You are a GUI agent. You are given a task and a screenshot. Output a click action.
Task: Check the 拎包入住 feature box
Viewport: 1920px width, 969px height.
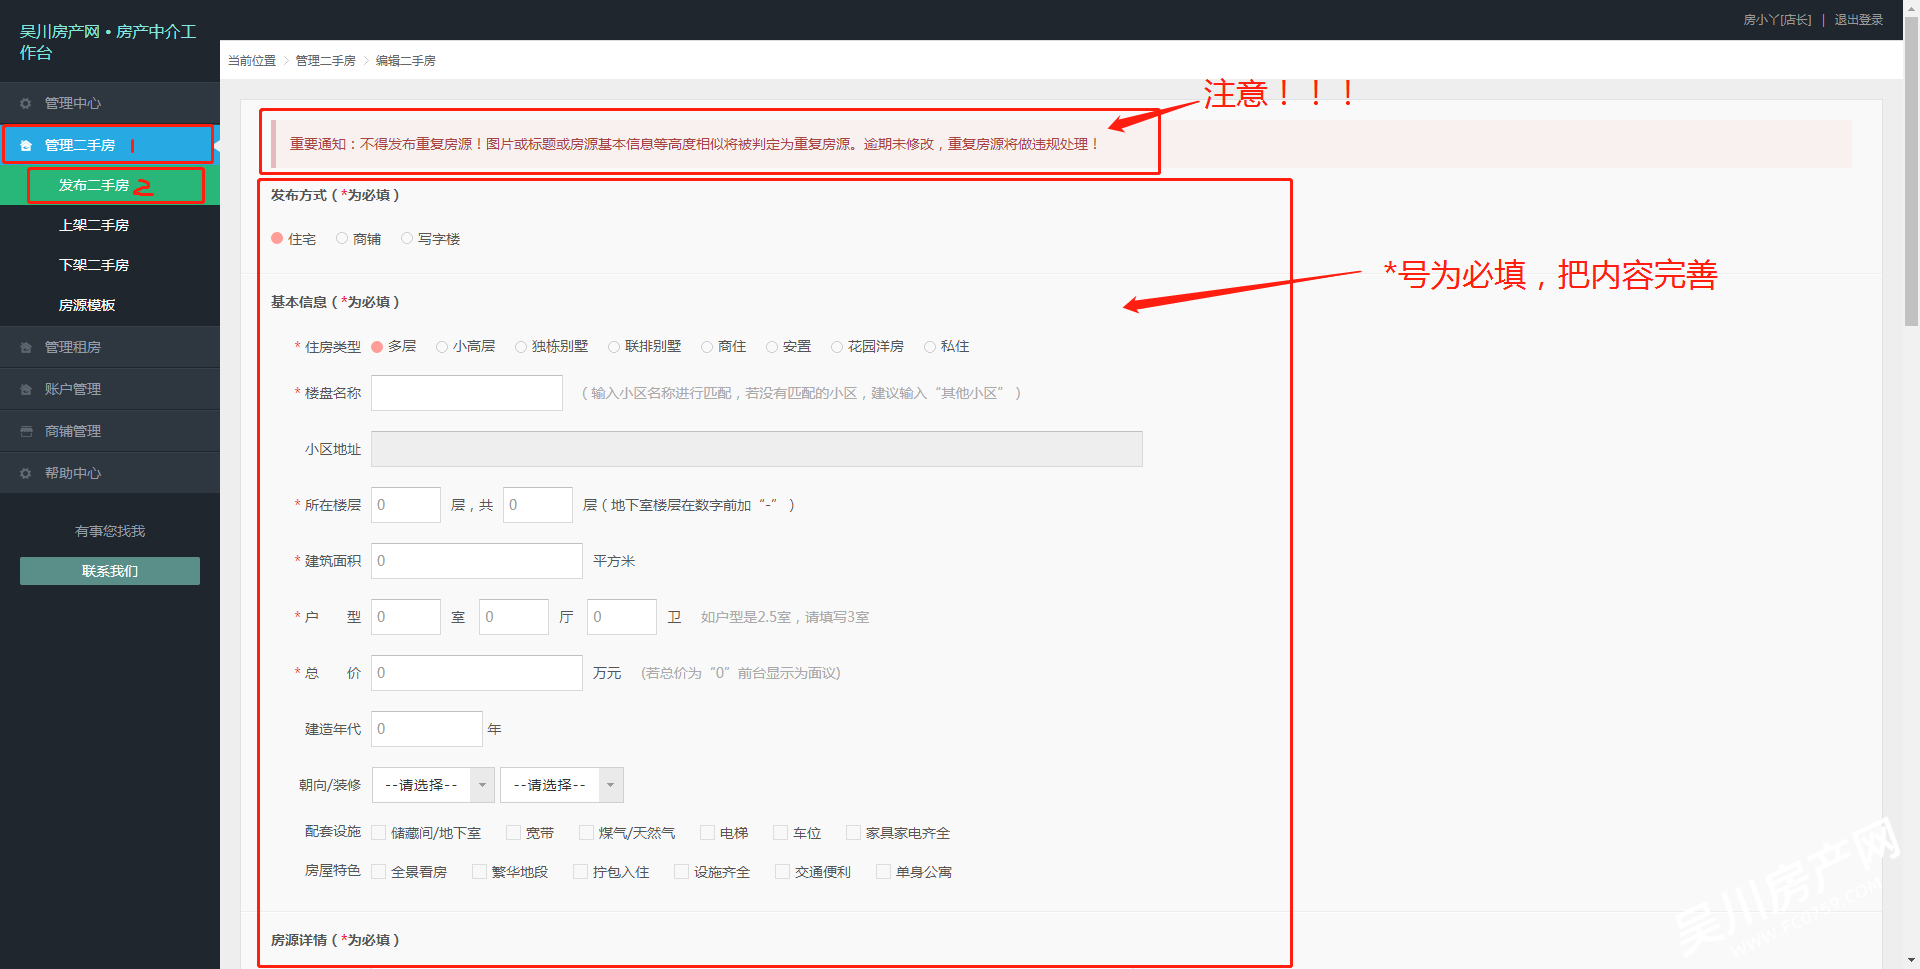point(581,871)
